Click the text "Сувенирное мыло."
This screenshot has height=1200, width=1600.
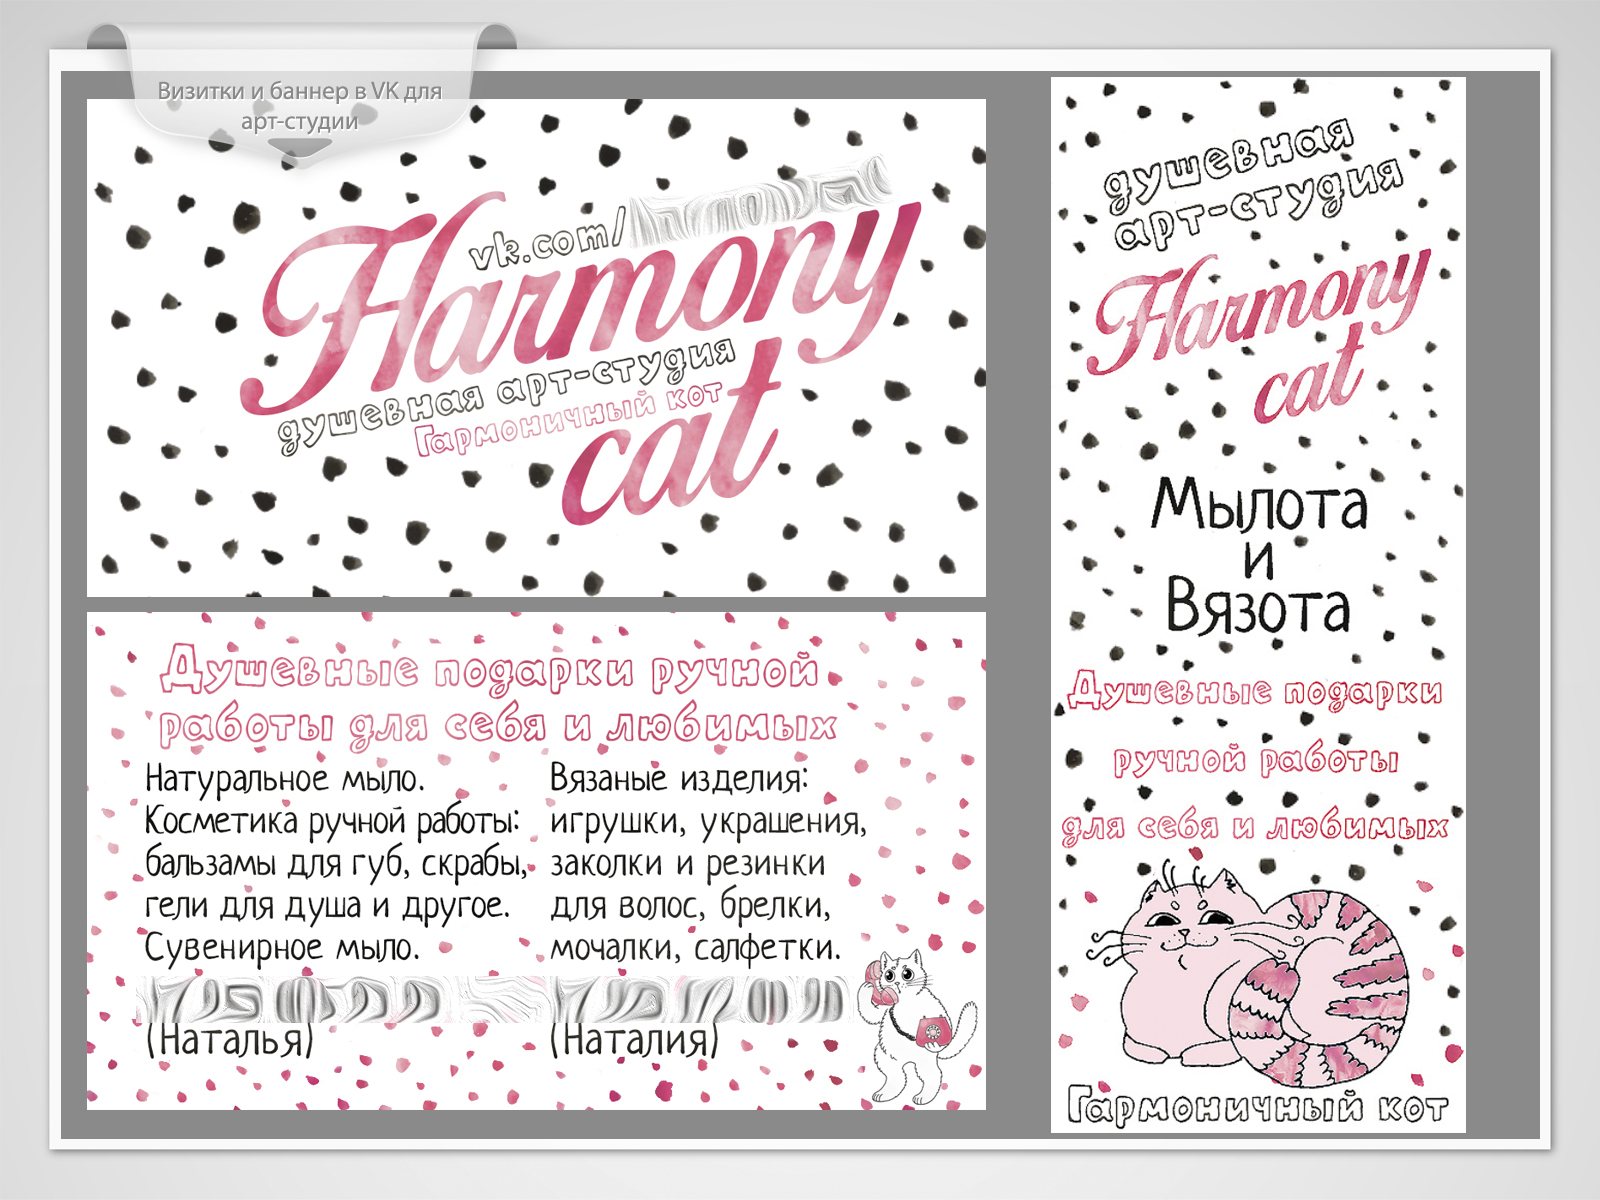(282, 947)
